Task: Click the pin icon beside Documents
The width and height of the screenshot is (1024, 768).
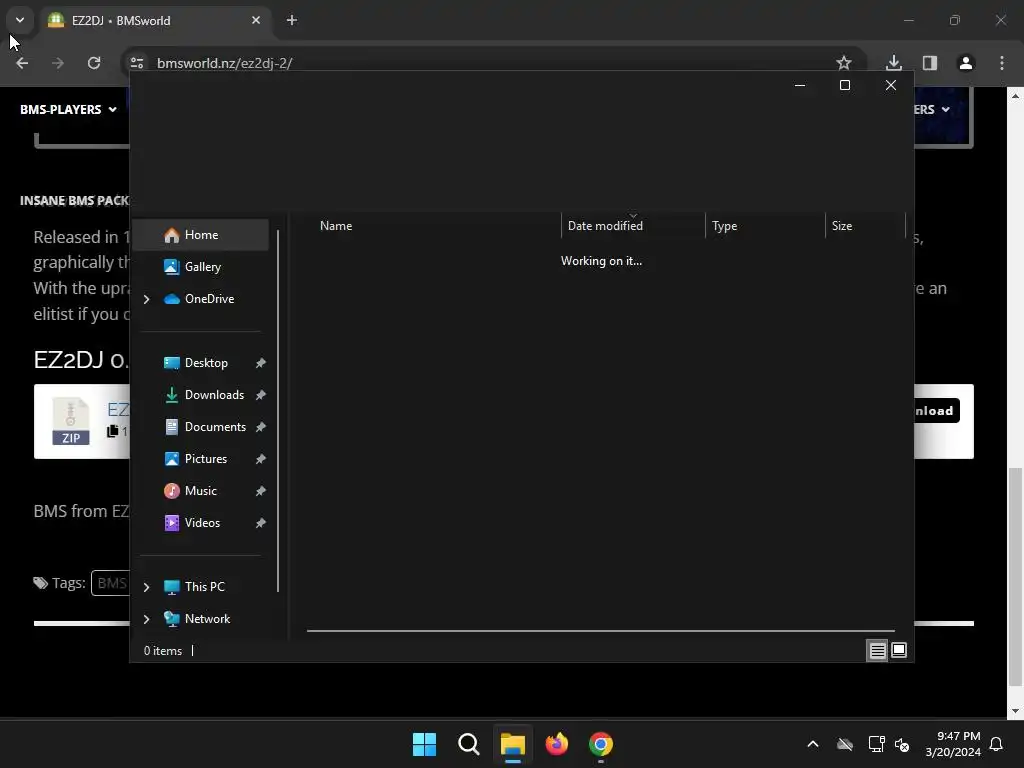Action: (261, 427)
